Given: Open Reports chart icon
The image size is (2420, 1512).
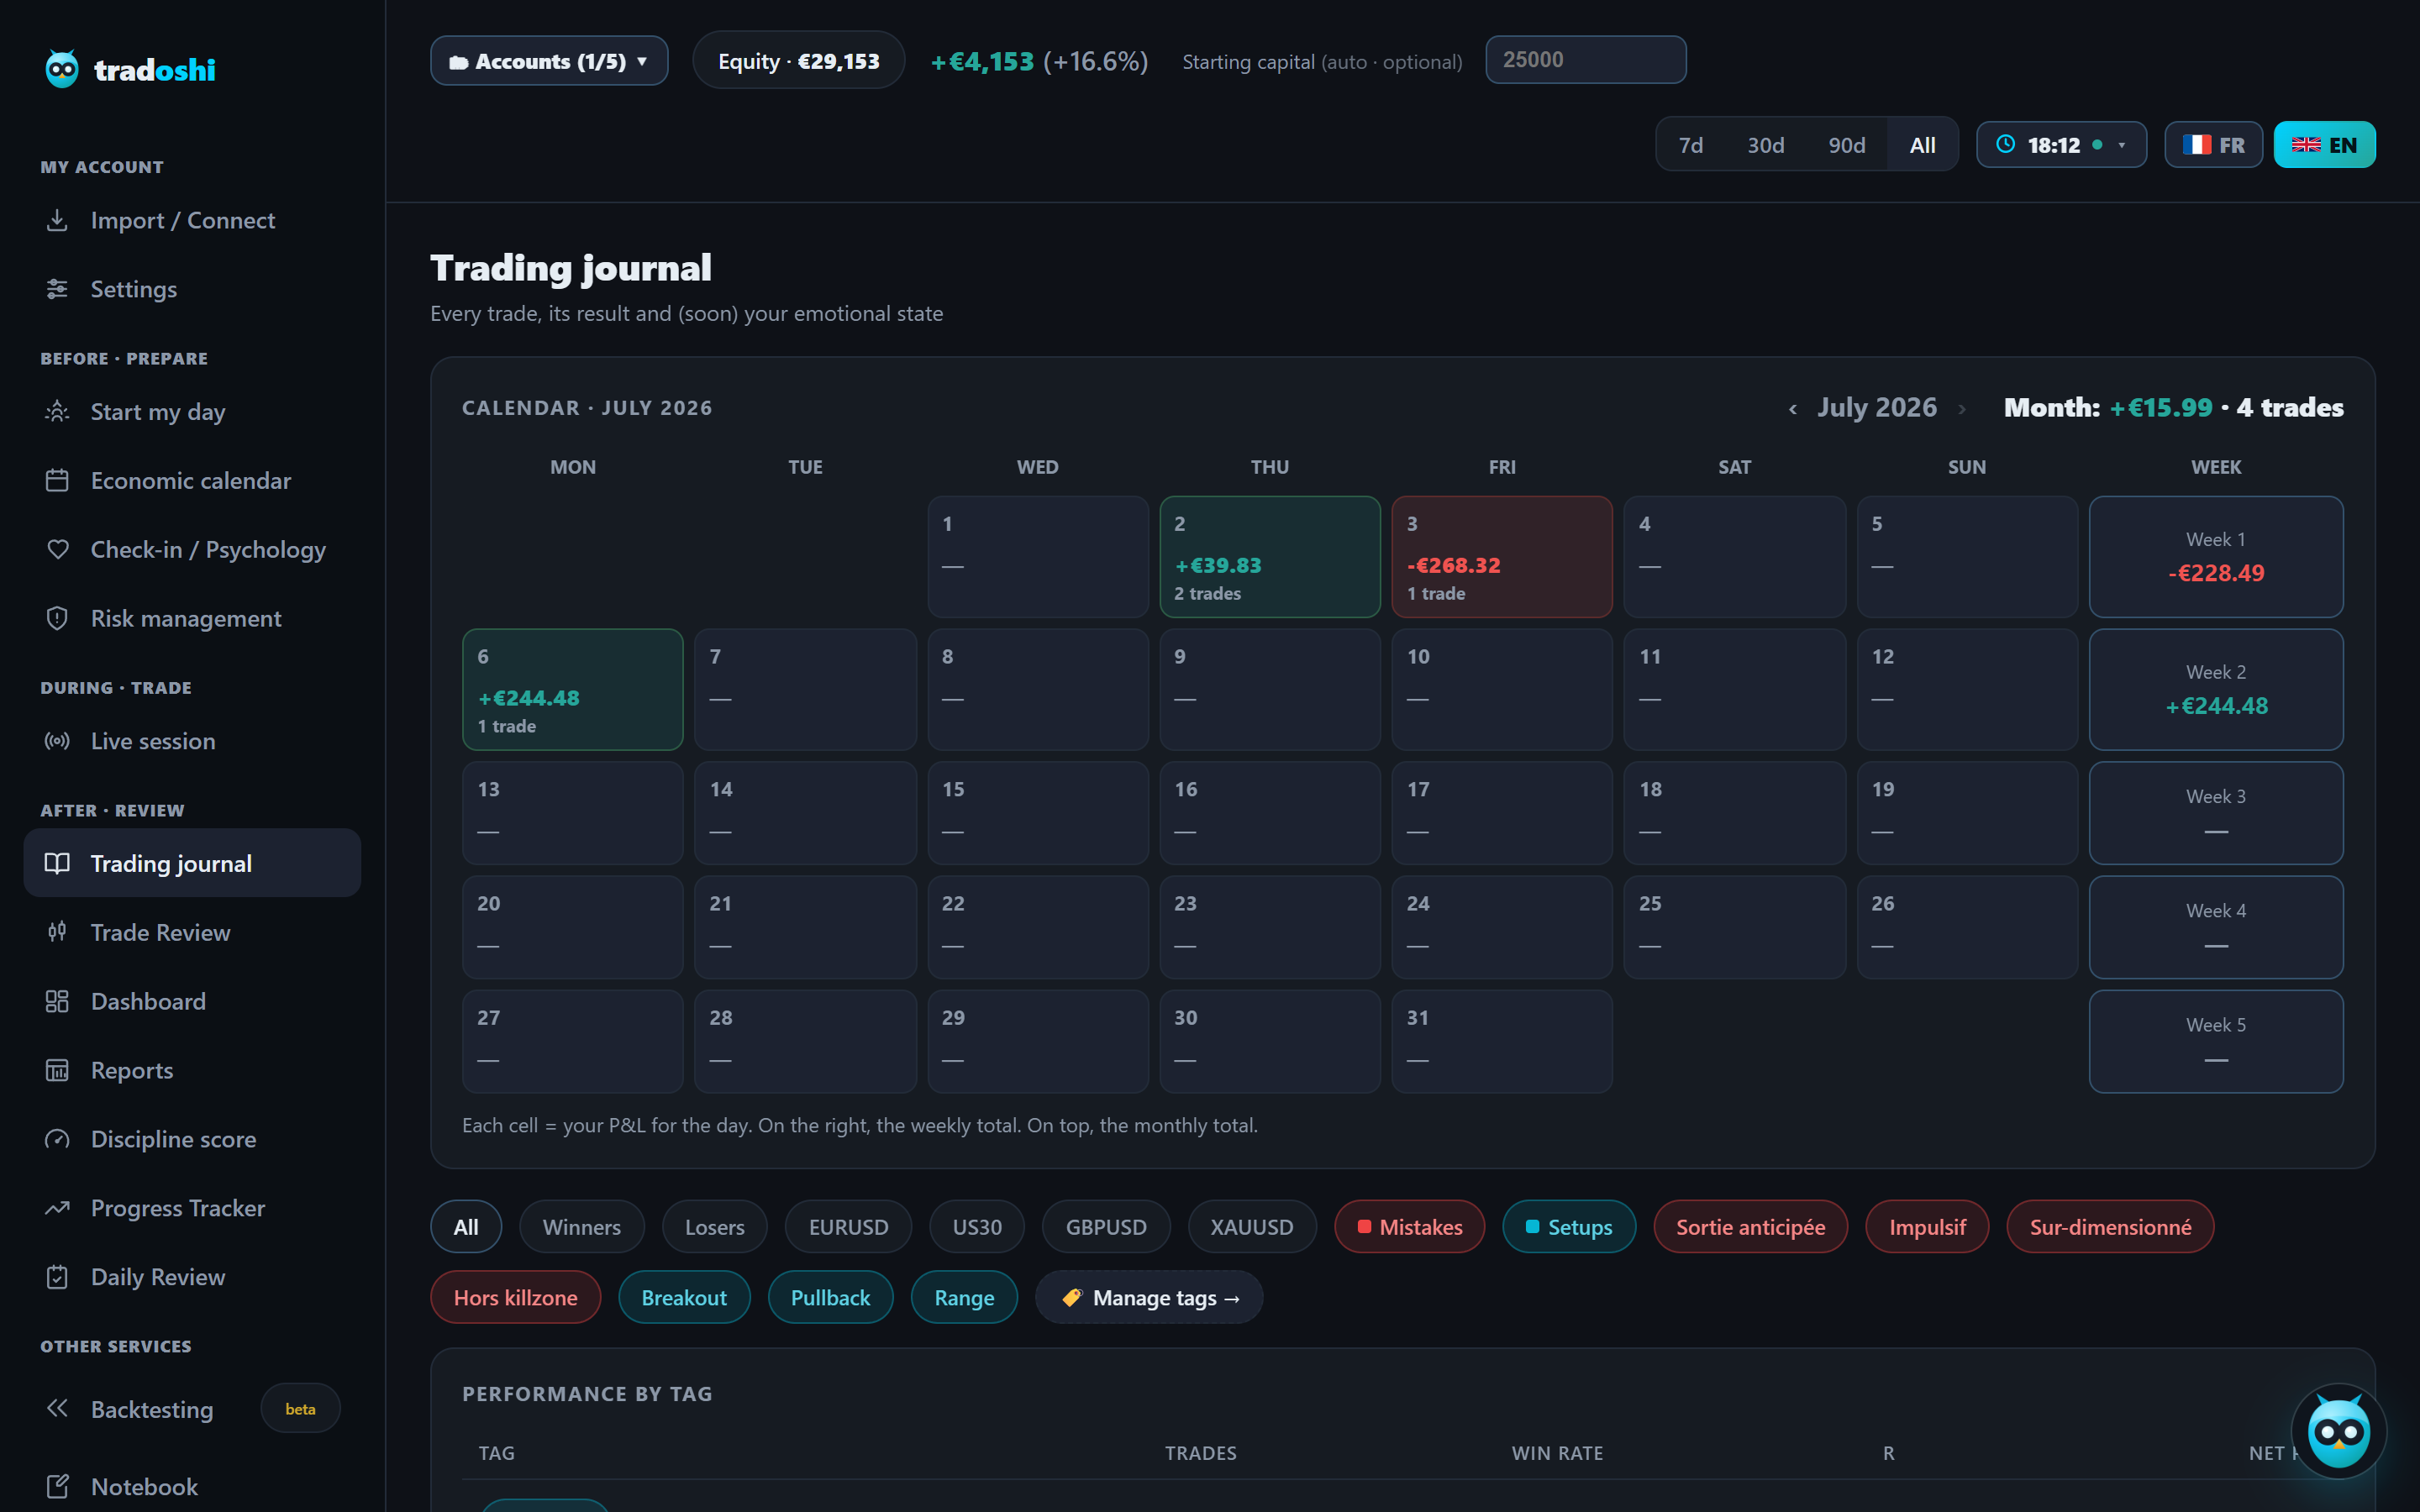Looking at the screenshot, I should click(x=57, y=1070).
